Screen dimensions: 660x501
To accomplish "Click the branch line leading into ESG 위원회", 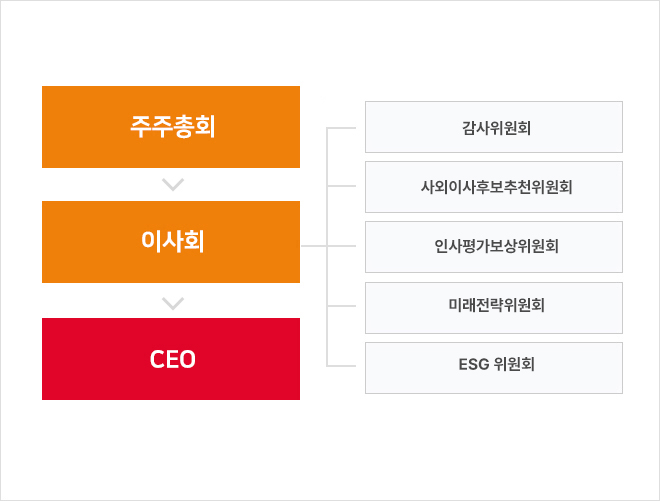I will (342, 366).
